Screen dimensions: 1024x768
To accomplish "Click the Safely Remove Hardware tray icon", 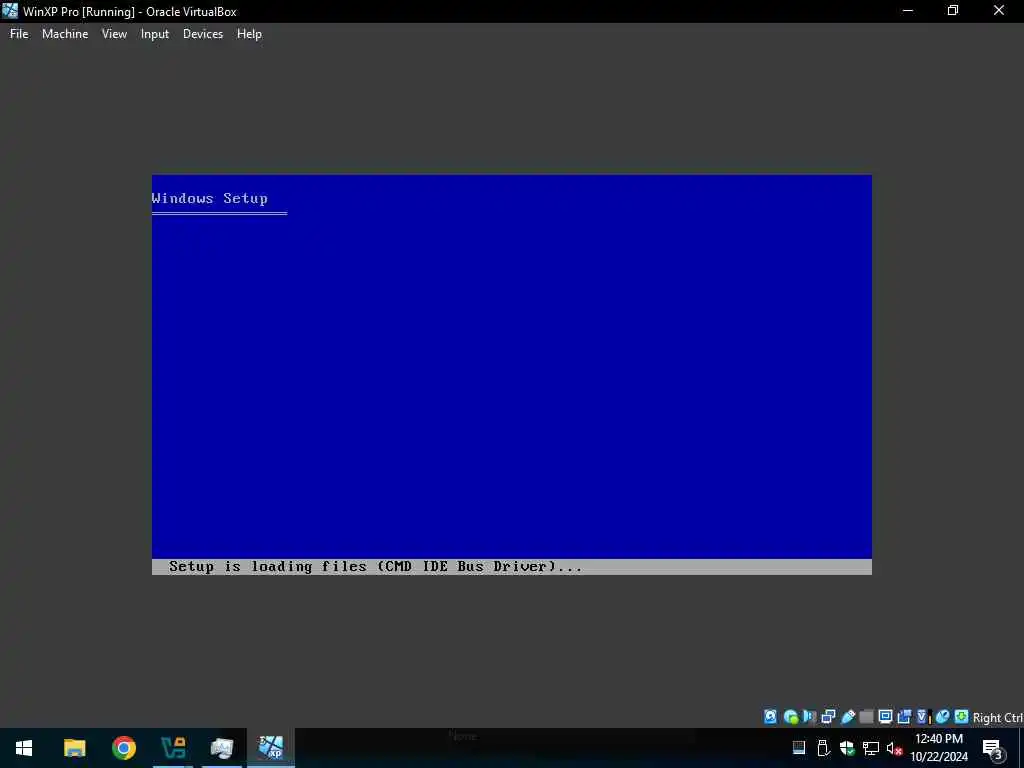I will 823,748.
